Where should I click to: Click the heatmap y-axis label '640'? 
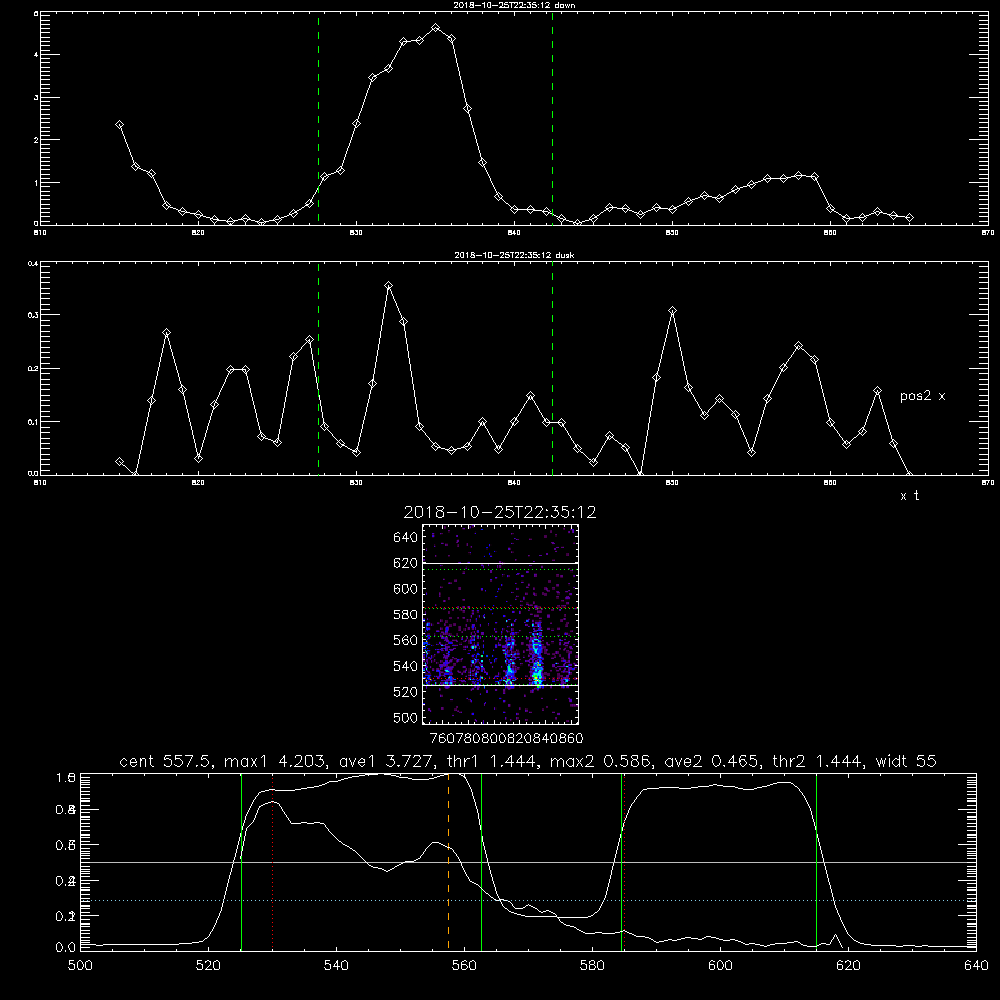coord(406,538)
